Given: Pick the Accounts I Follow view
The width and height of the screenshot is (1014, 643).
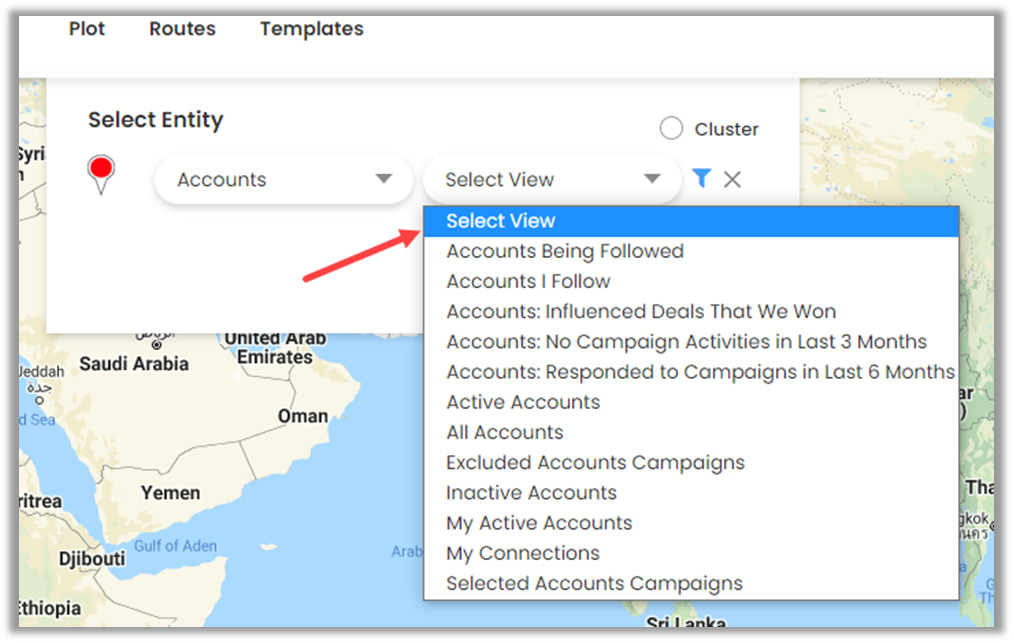Looking at the screenshot, I should tap(528, 281).
